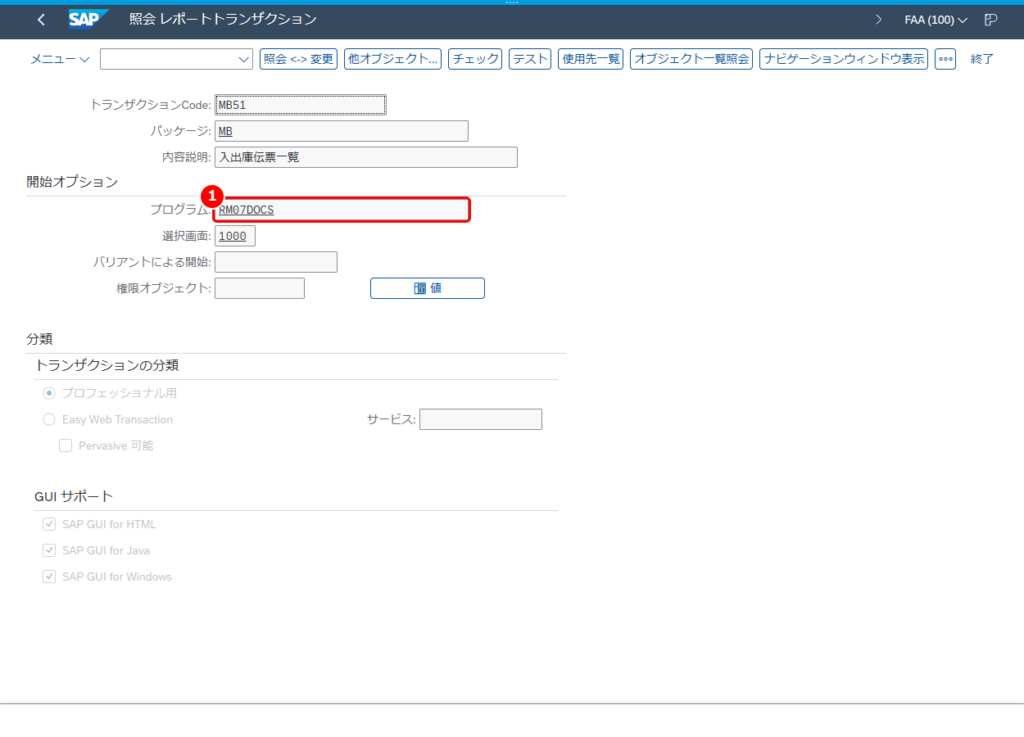Click the テスト toolbar button
Image resolution: width=1024 pixels, height=737 pixels.
530,59
